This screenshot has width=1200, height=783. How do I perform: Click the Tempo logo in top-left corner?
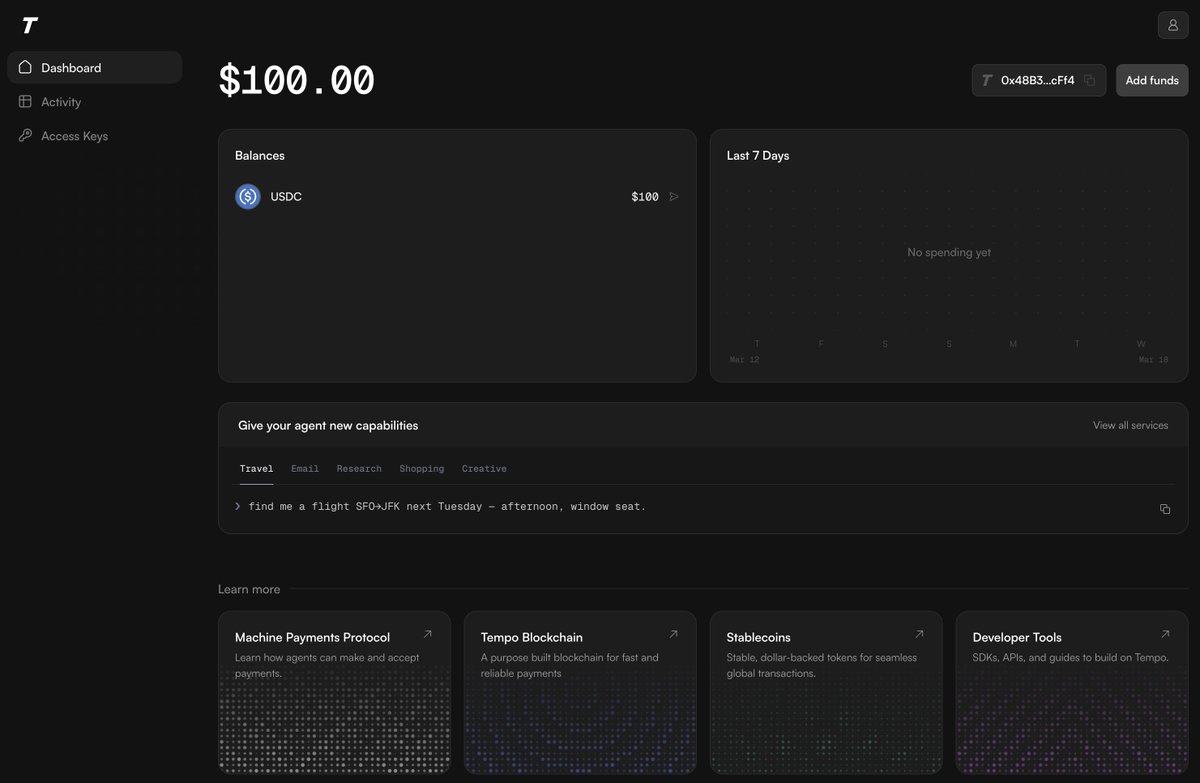pyautogui.click(x=30, y=25)
